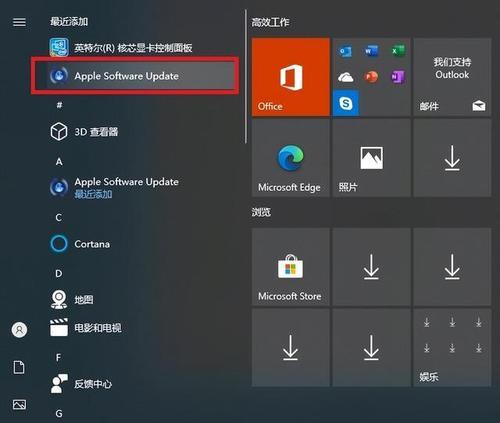The width and height of the screenshot is (500, 423).
Task: Open the 邮件 mail tile
Action: (x=452, y=77)
